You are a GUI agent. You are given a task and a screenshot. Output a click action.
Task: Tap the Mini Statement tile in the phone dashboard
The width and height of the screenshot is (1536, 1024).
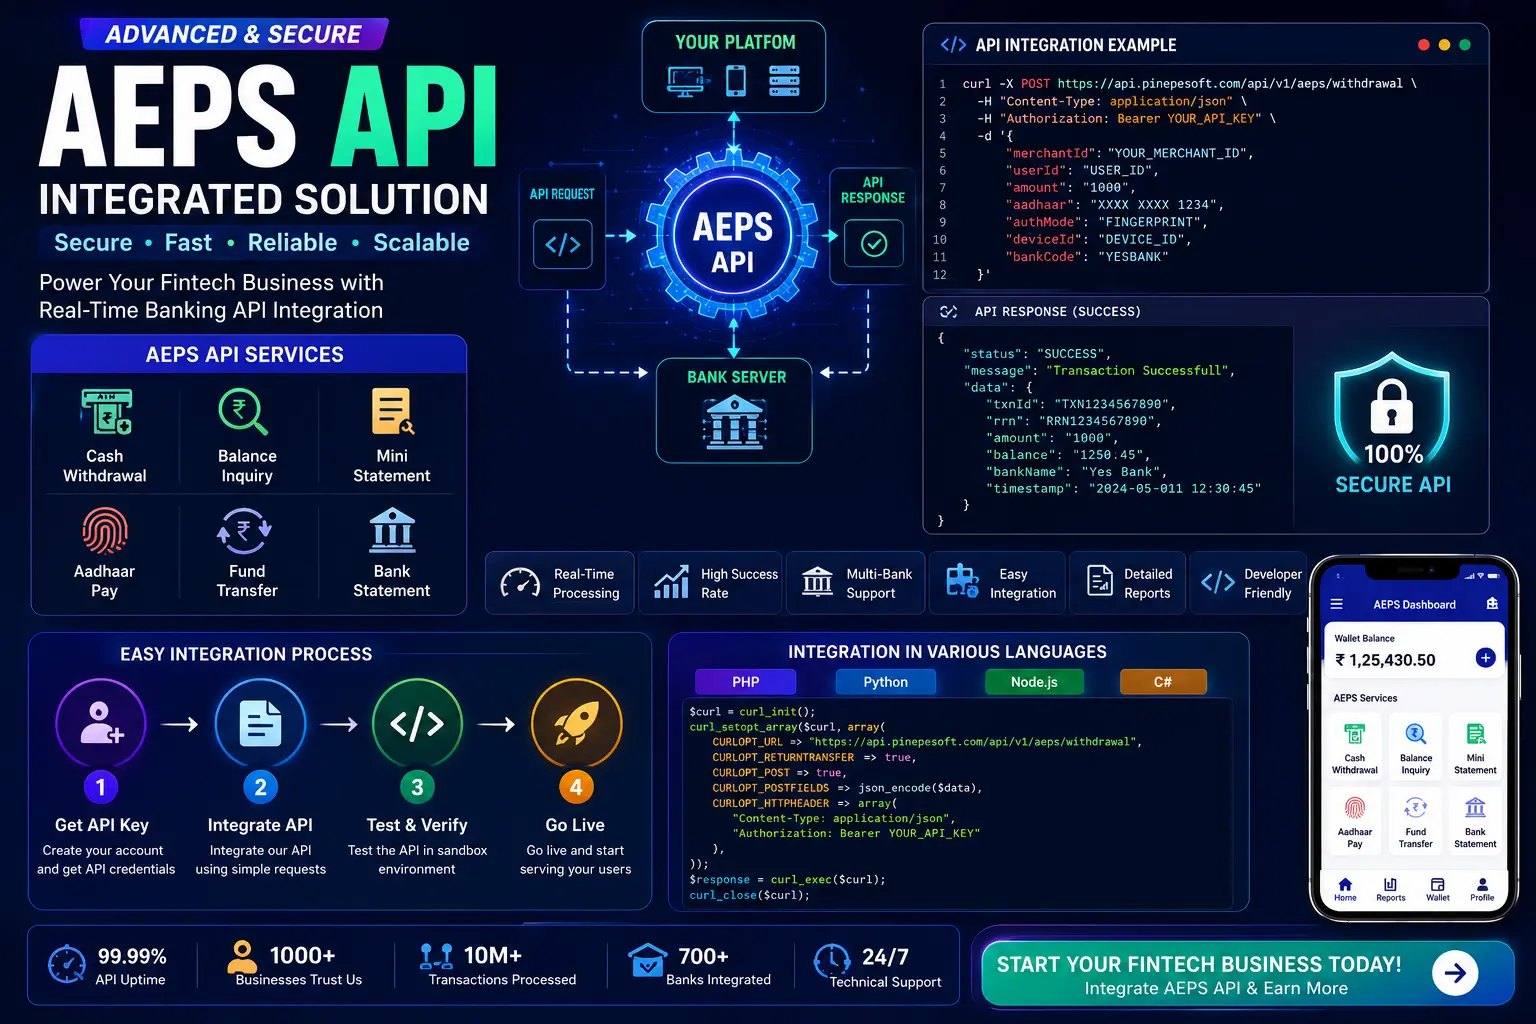point(1475,746)
